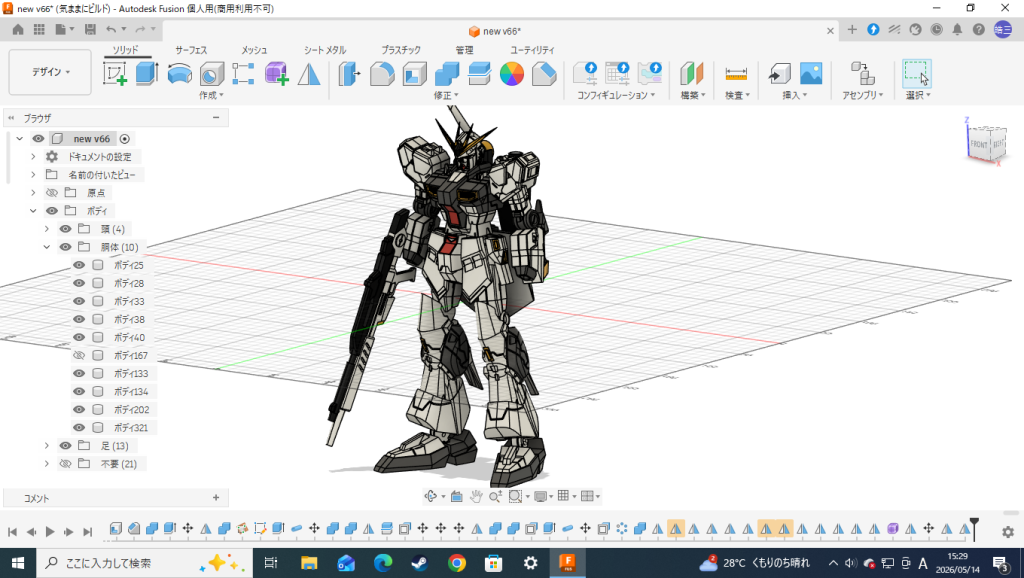Image resolution: width=1024 pixels, height=578 pixels.
Task: Switch to the サーフェス tab
Action: point(191,50)
